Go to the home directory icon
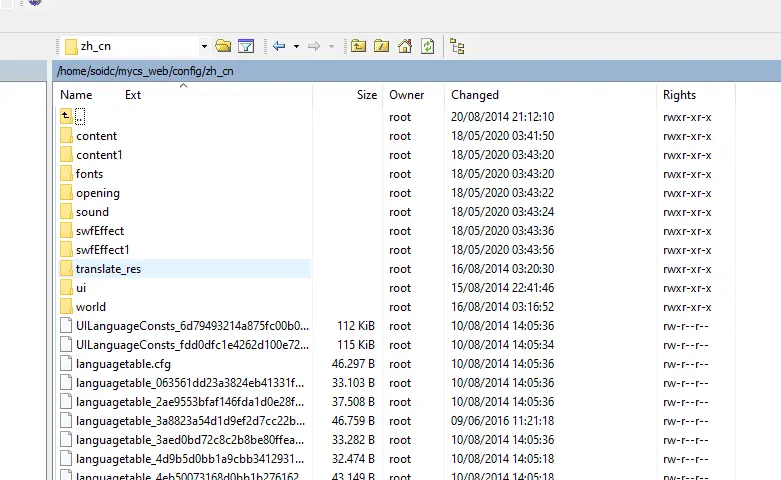The width and height of the screenshot is (781, 480). (x=404, y=46)
